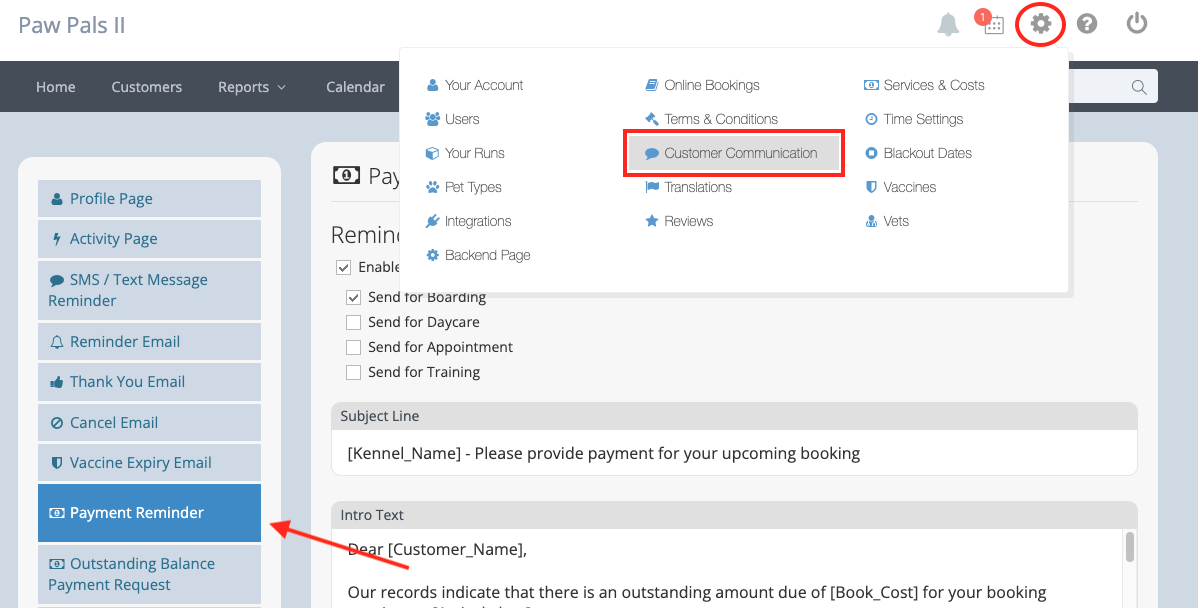Click the money icon beside Services & Costs
This screenshot has height=608, width=1198.
[871, 85]
